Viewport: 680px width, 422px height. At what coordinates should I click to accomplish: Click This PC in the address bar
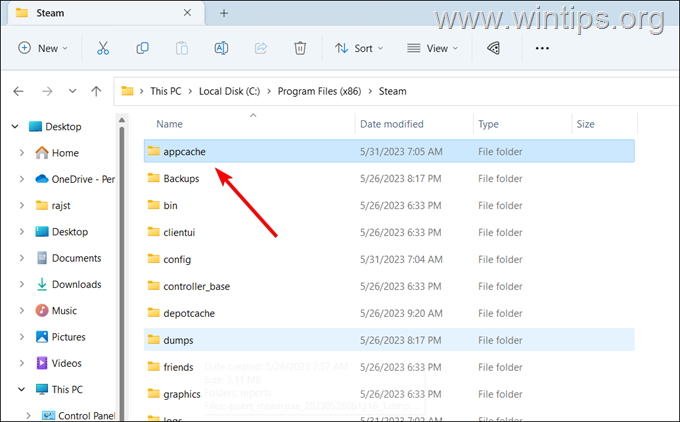[x=166, y=91]
